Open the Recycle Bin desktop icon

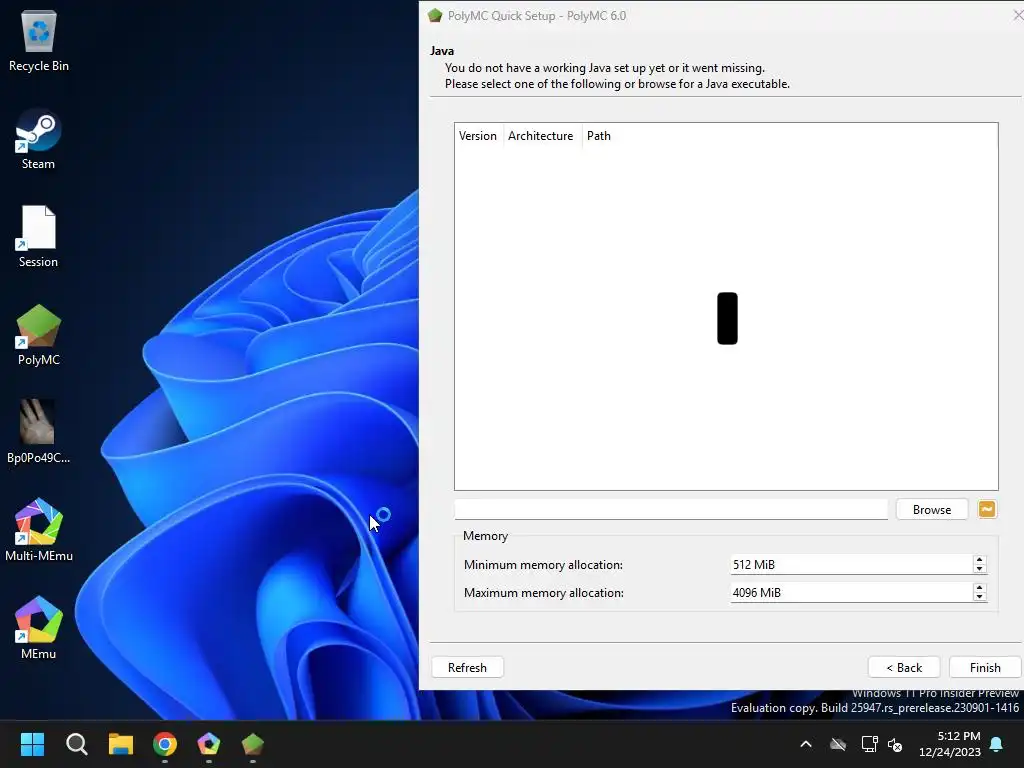39,40
